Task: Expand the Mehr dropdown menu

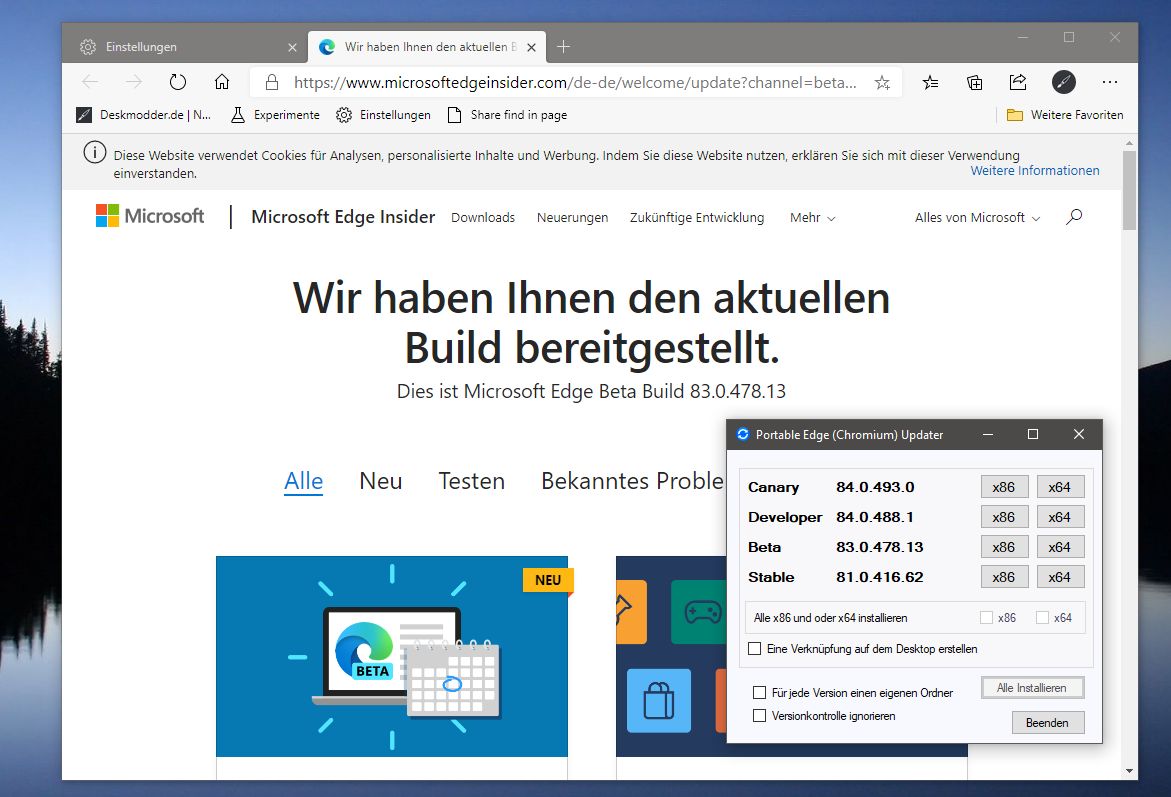Action: click(x=813, y=217)
